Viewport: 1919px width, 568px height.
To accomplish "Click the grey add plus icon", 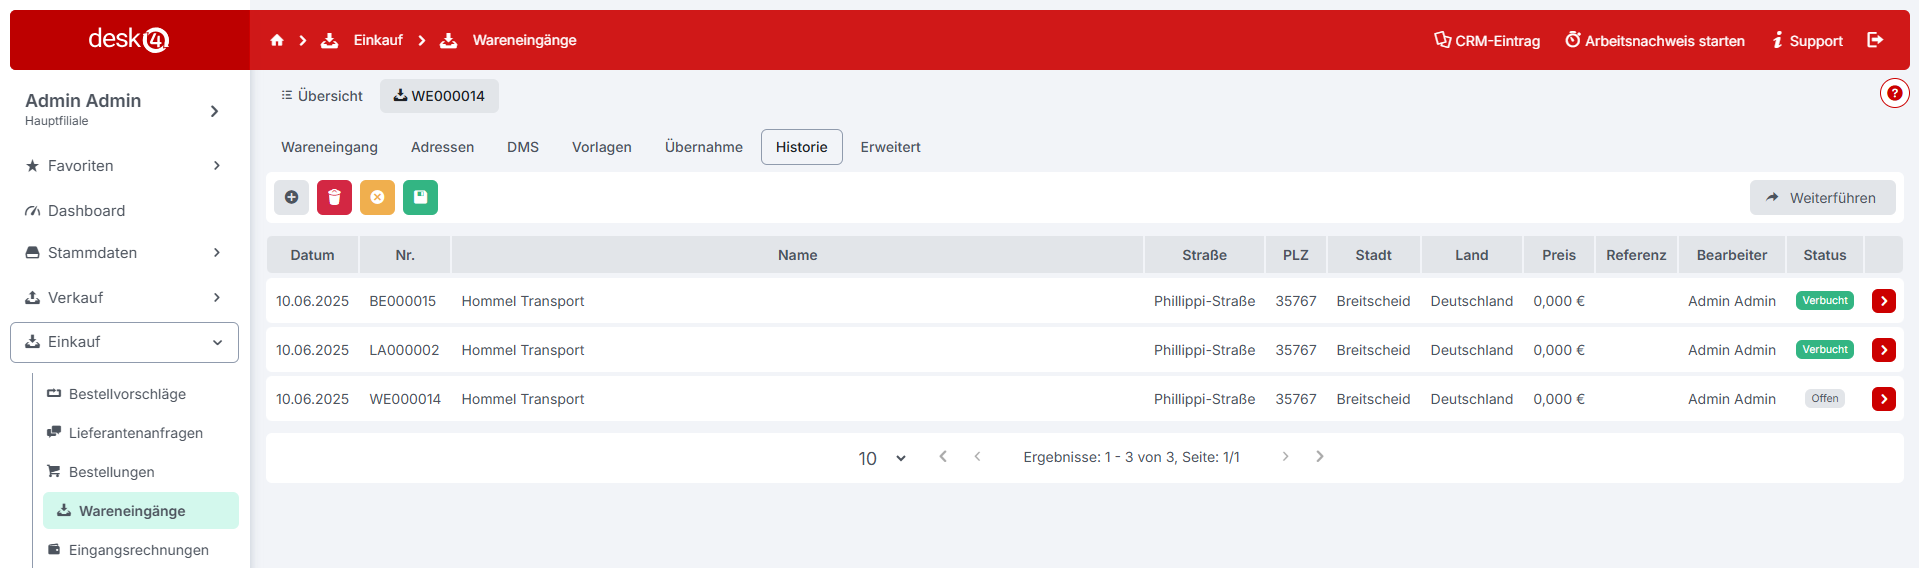I will [291, 198].
